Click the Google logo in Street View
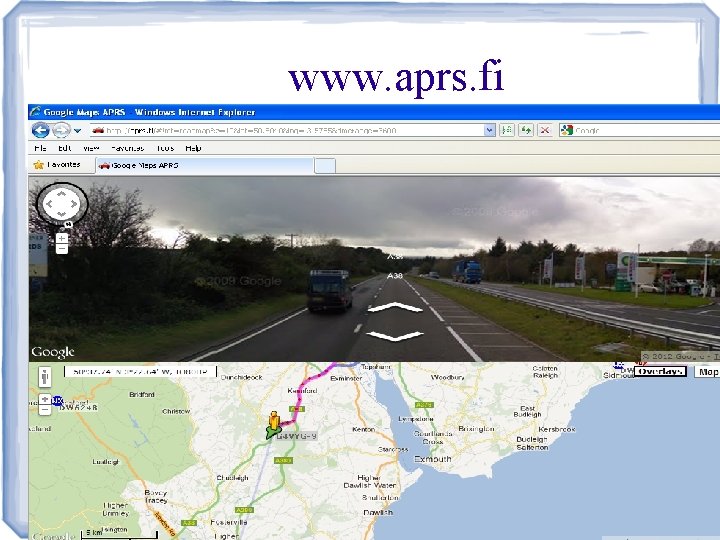Screen dimensions: 720x540 [53, 352]
